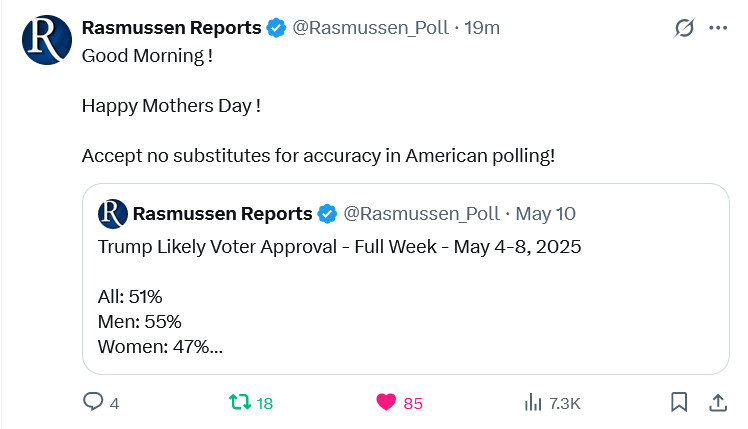The width and height of the screenshot is (748, 429).
Task: Unlike the post via pink heart
Action: pos(386,402)
